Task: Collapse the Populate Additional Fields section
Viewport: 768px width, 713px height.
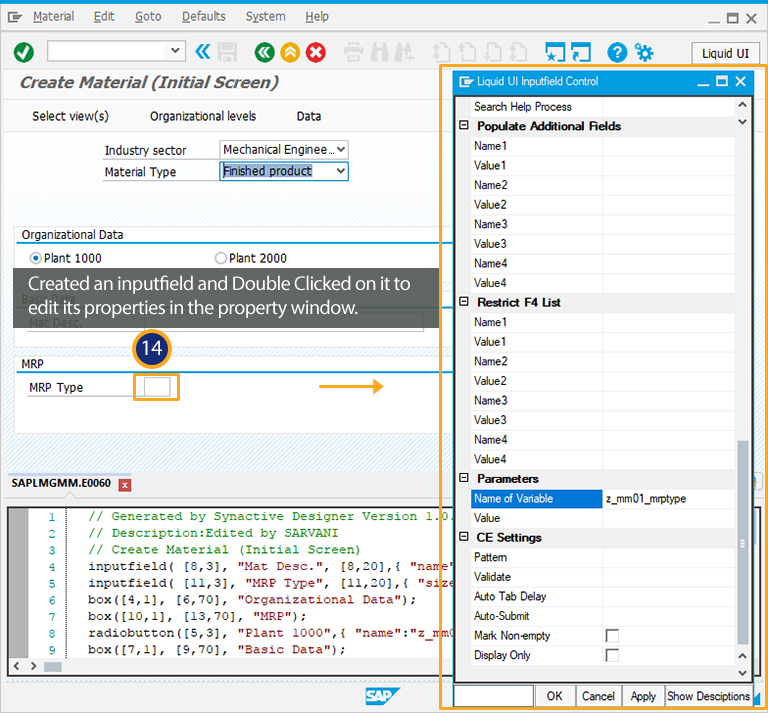Action: pyautogui.click(x=464, y=125)
